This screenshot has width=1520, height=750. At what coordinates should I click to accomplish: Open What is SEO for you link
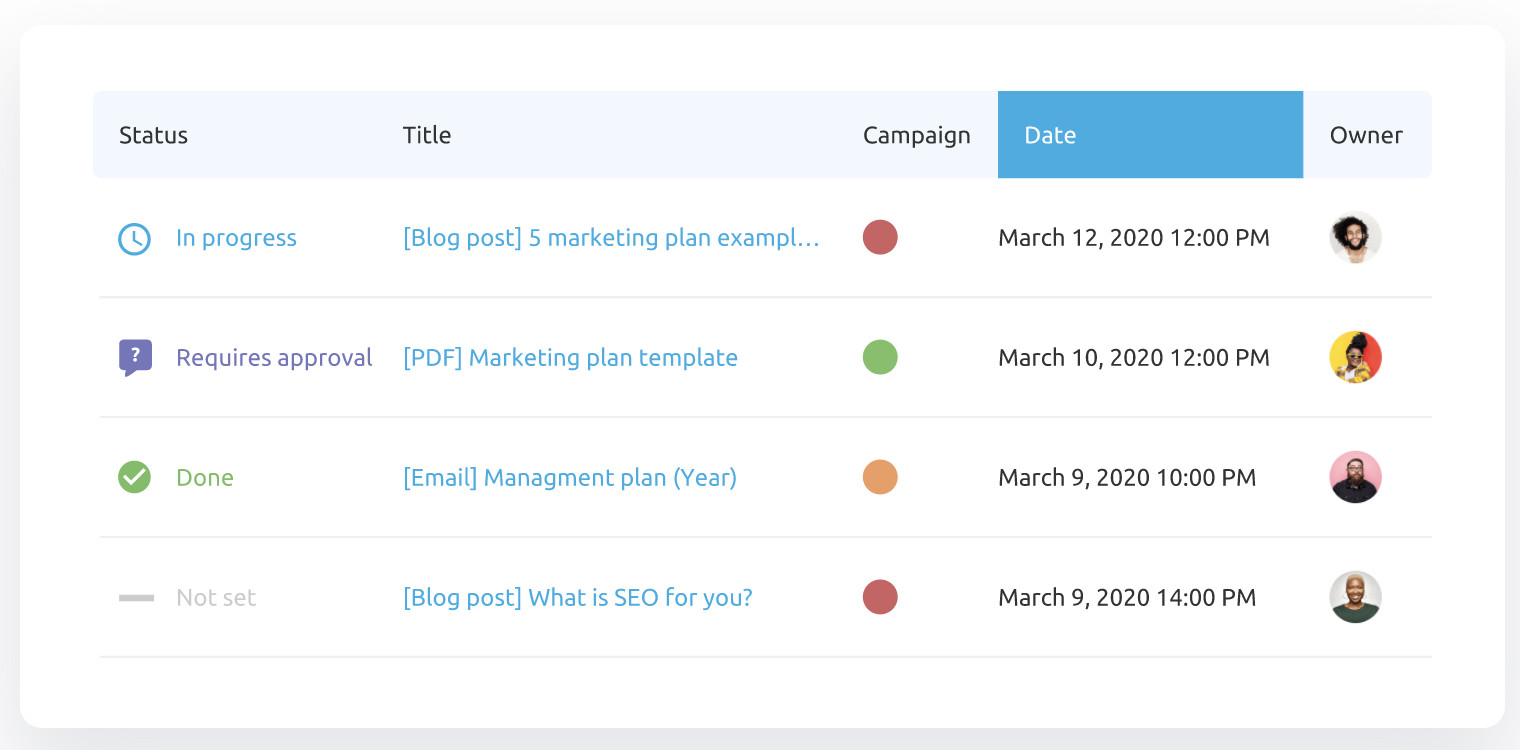pyautogui.click(x=577, y=598)
